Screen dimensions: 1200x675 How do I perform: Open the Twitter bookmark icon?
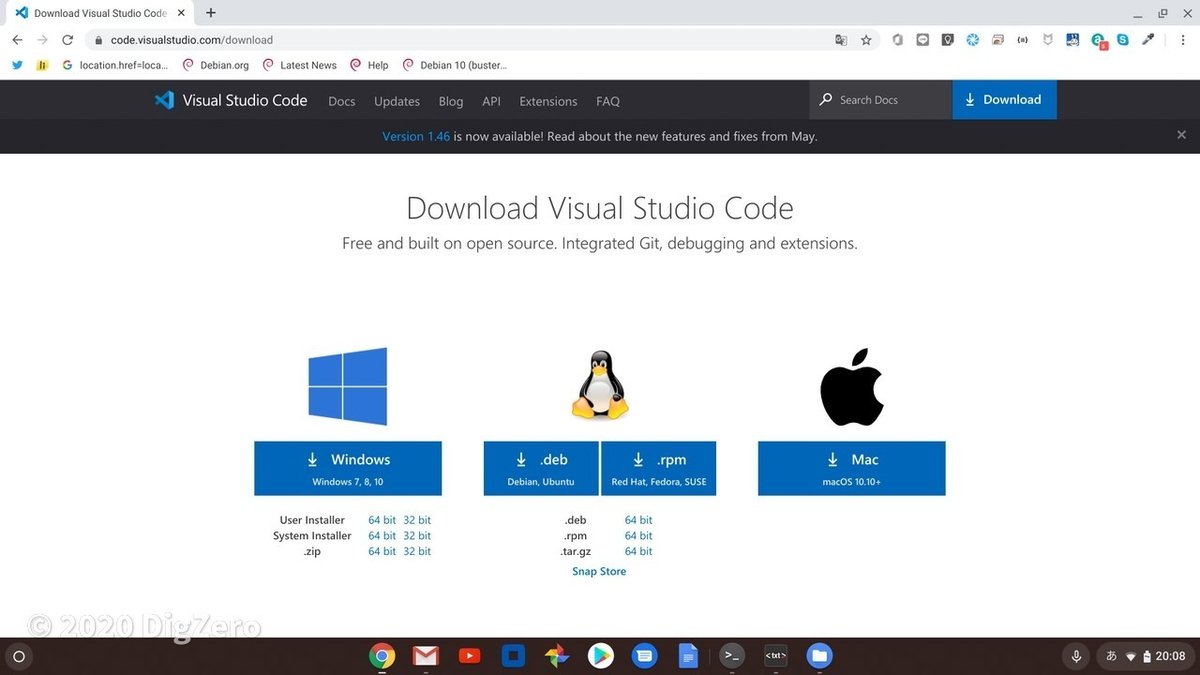coord(17,65)
